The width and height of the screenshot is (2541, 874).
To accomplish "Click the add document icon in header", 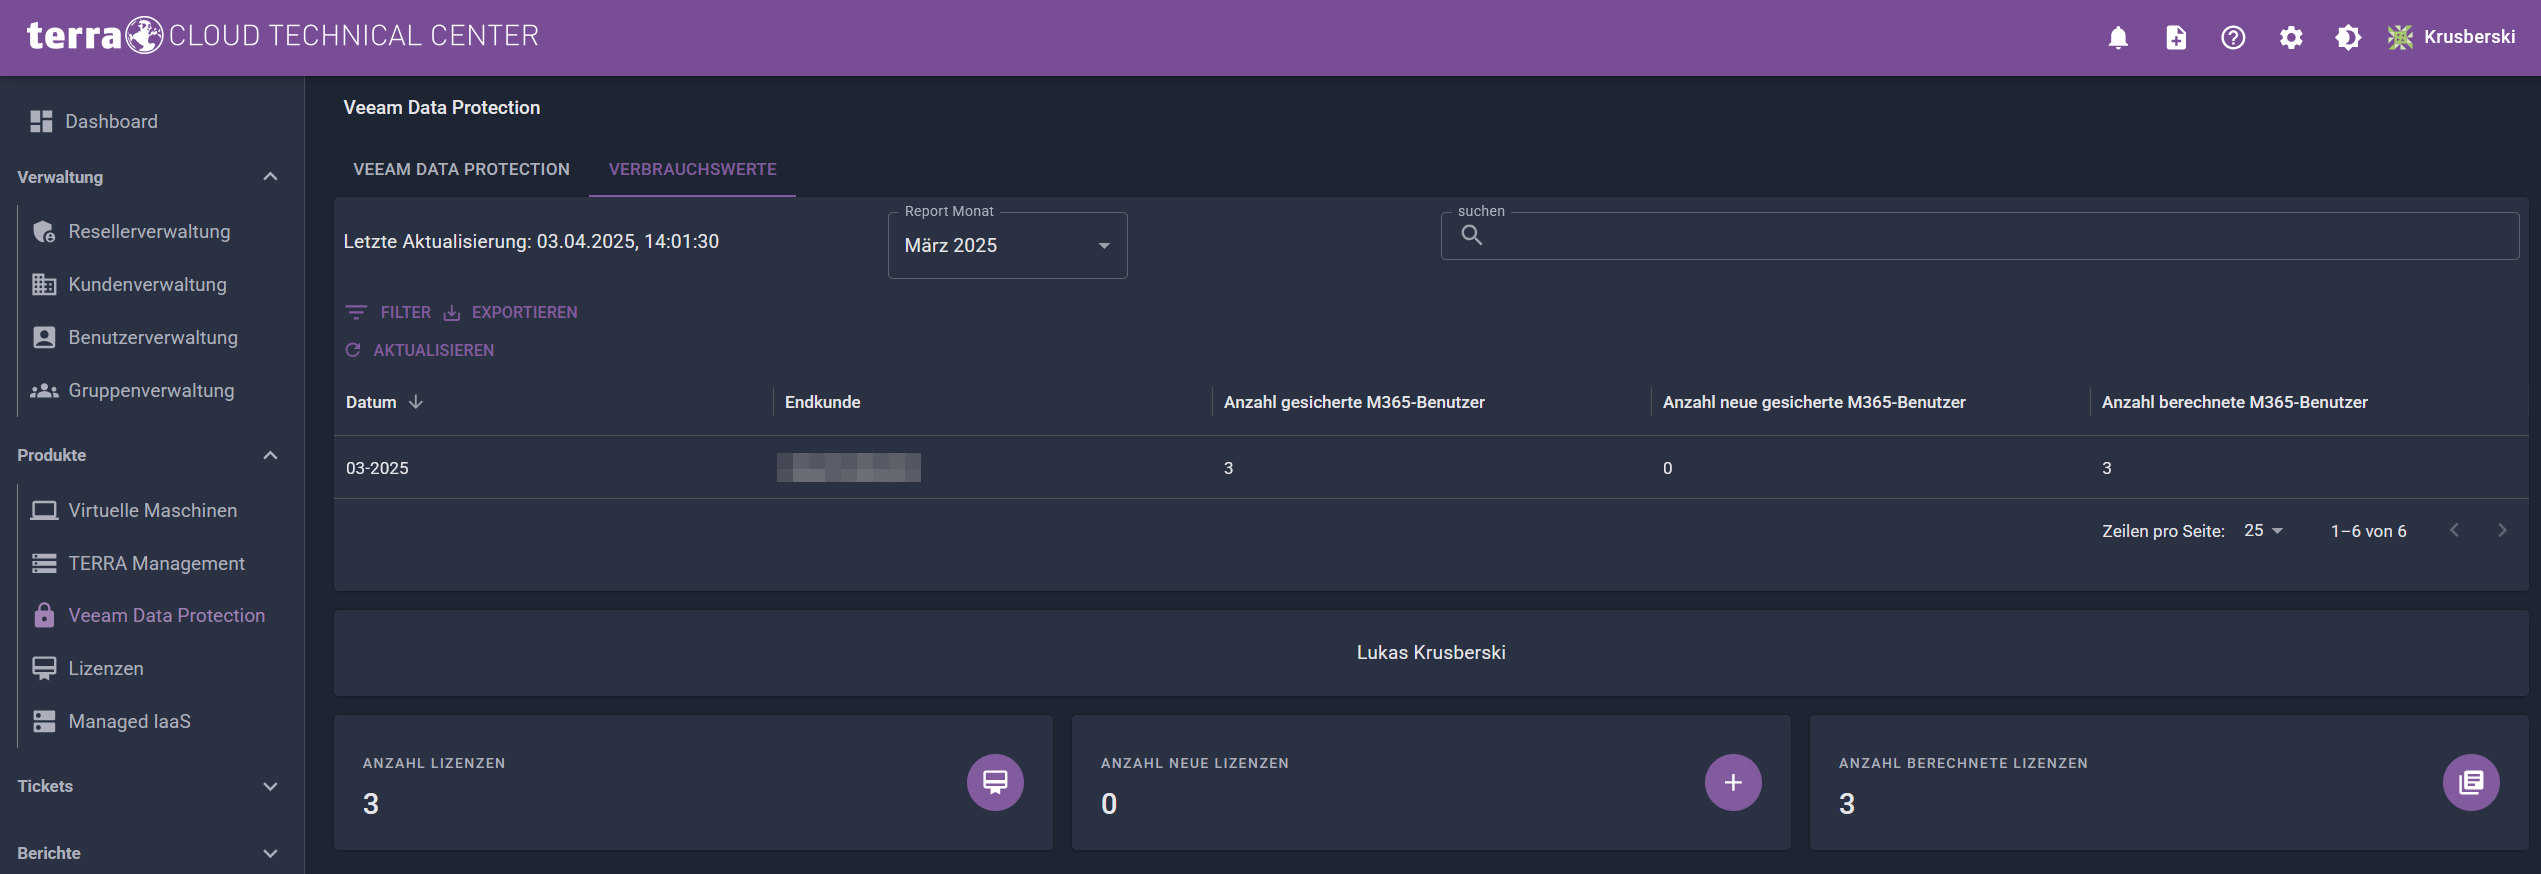I will (2176, 37).
